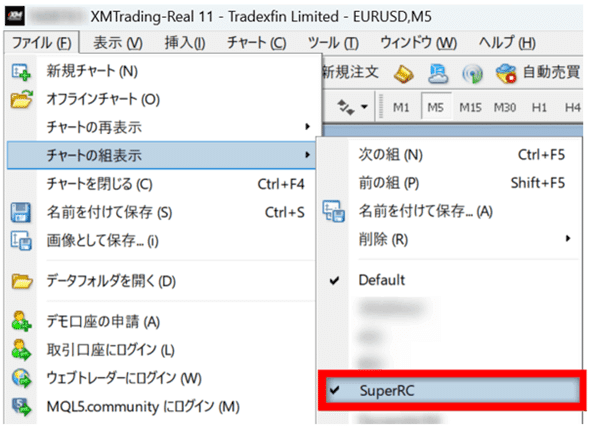591x427 pixels.
Task: Click the Ctrl+S shortcut text
Action: click(285, 213)
